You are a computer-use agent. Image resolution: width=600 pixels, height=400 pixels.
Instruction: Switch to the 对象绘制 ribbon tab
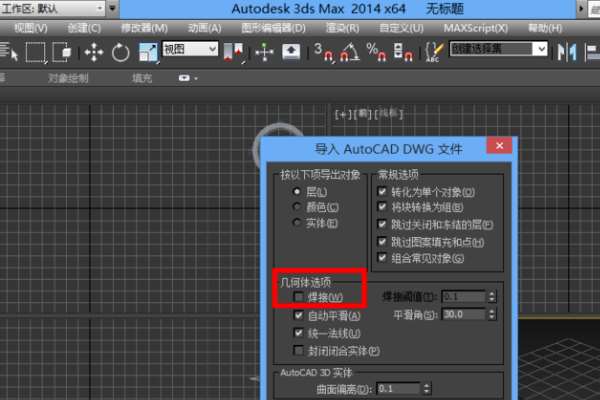pyautogui.click(x=68, y=78)
